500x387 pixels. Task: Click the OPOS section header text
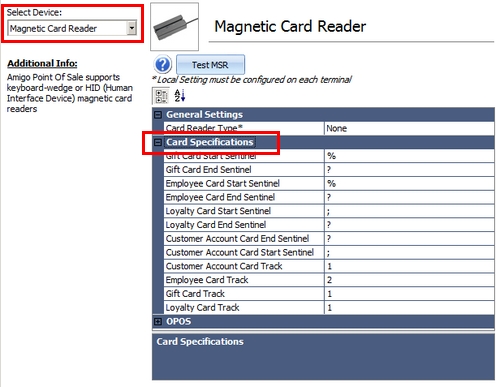179,322
